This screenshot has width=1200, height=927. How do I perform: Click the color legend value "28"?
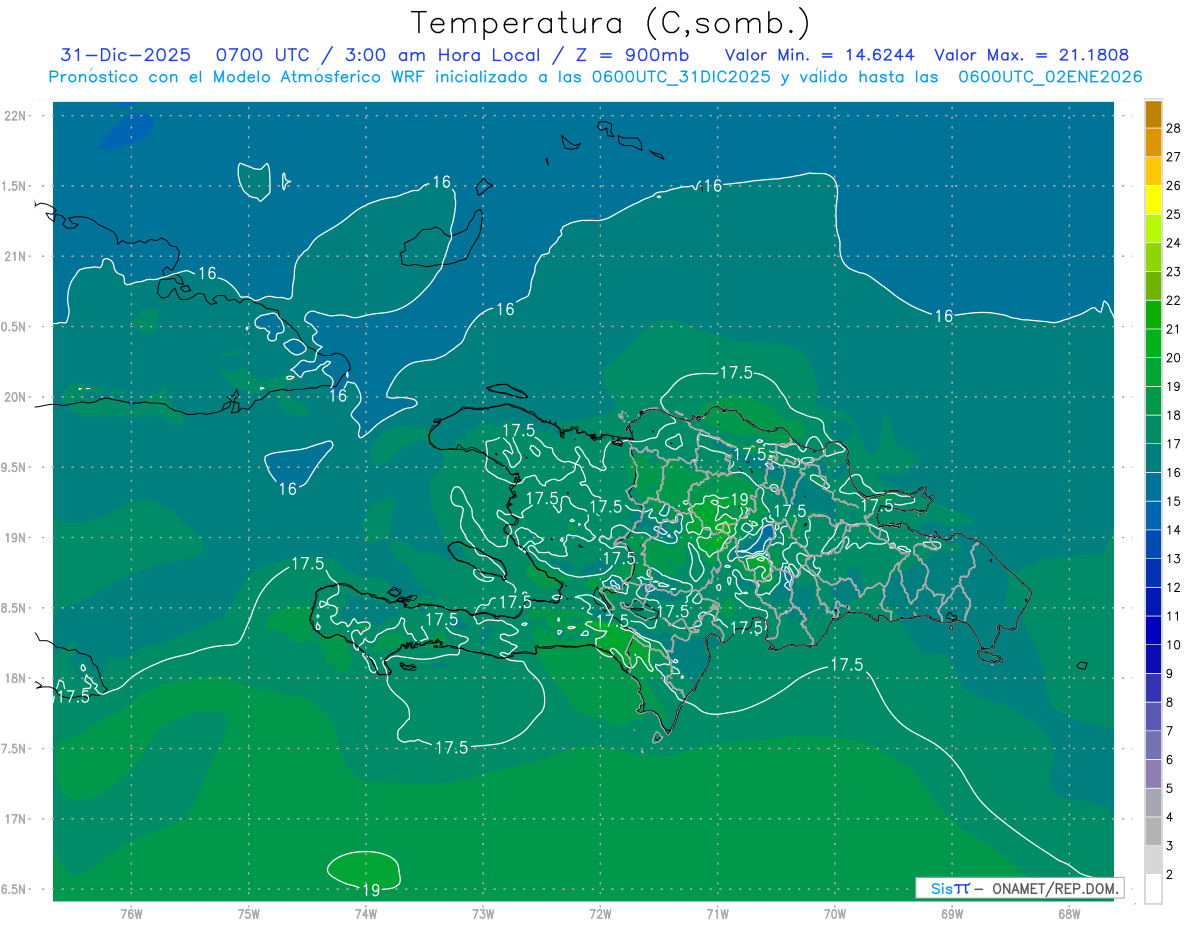pyautogui.click(x=1174, y=128)
